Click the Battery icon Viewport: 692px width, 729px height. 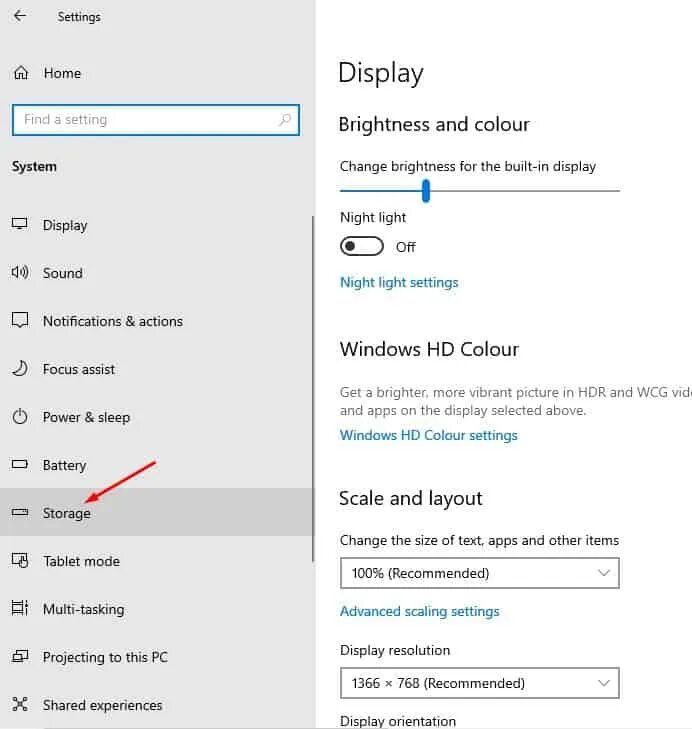coord(20,464)
